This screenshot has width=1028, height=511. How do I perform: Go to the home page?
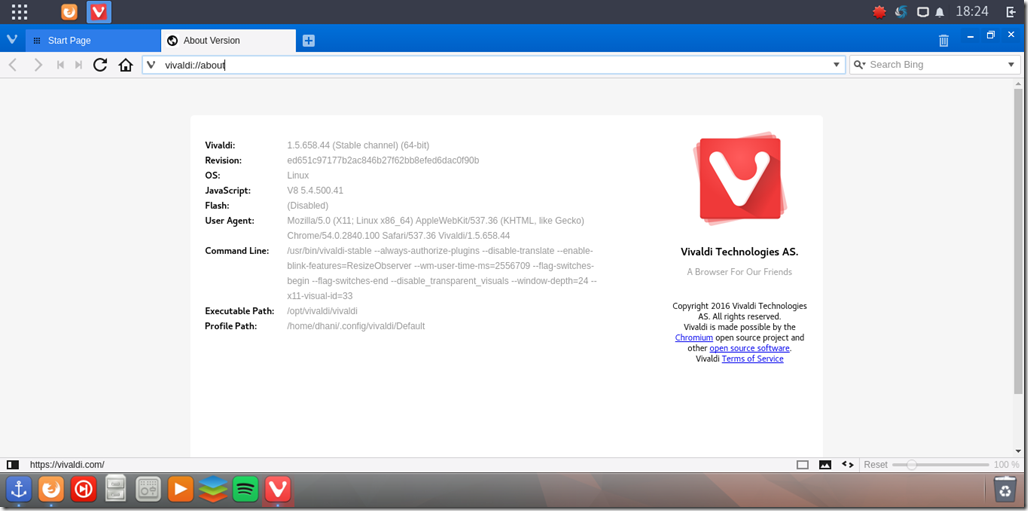tap(125, 65)
